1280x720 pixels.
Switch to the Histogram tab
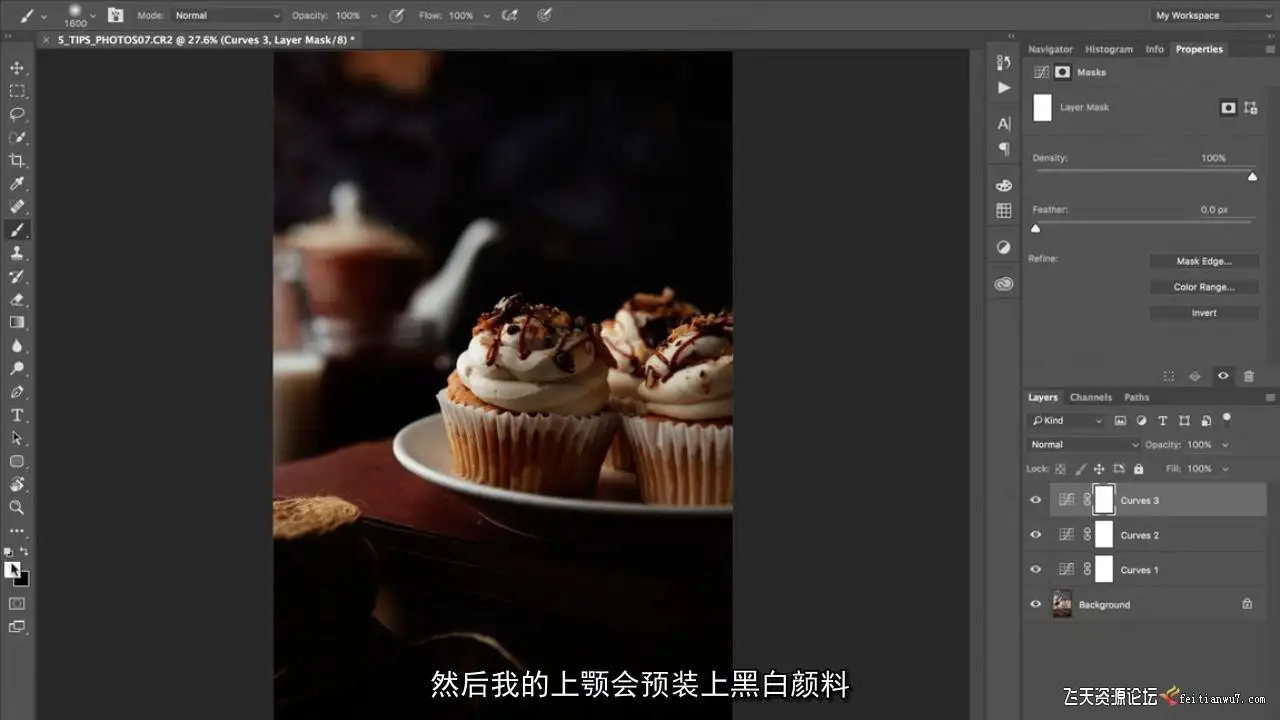[x=1109, y=49]
